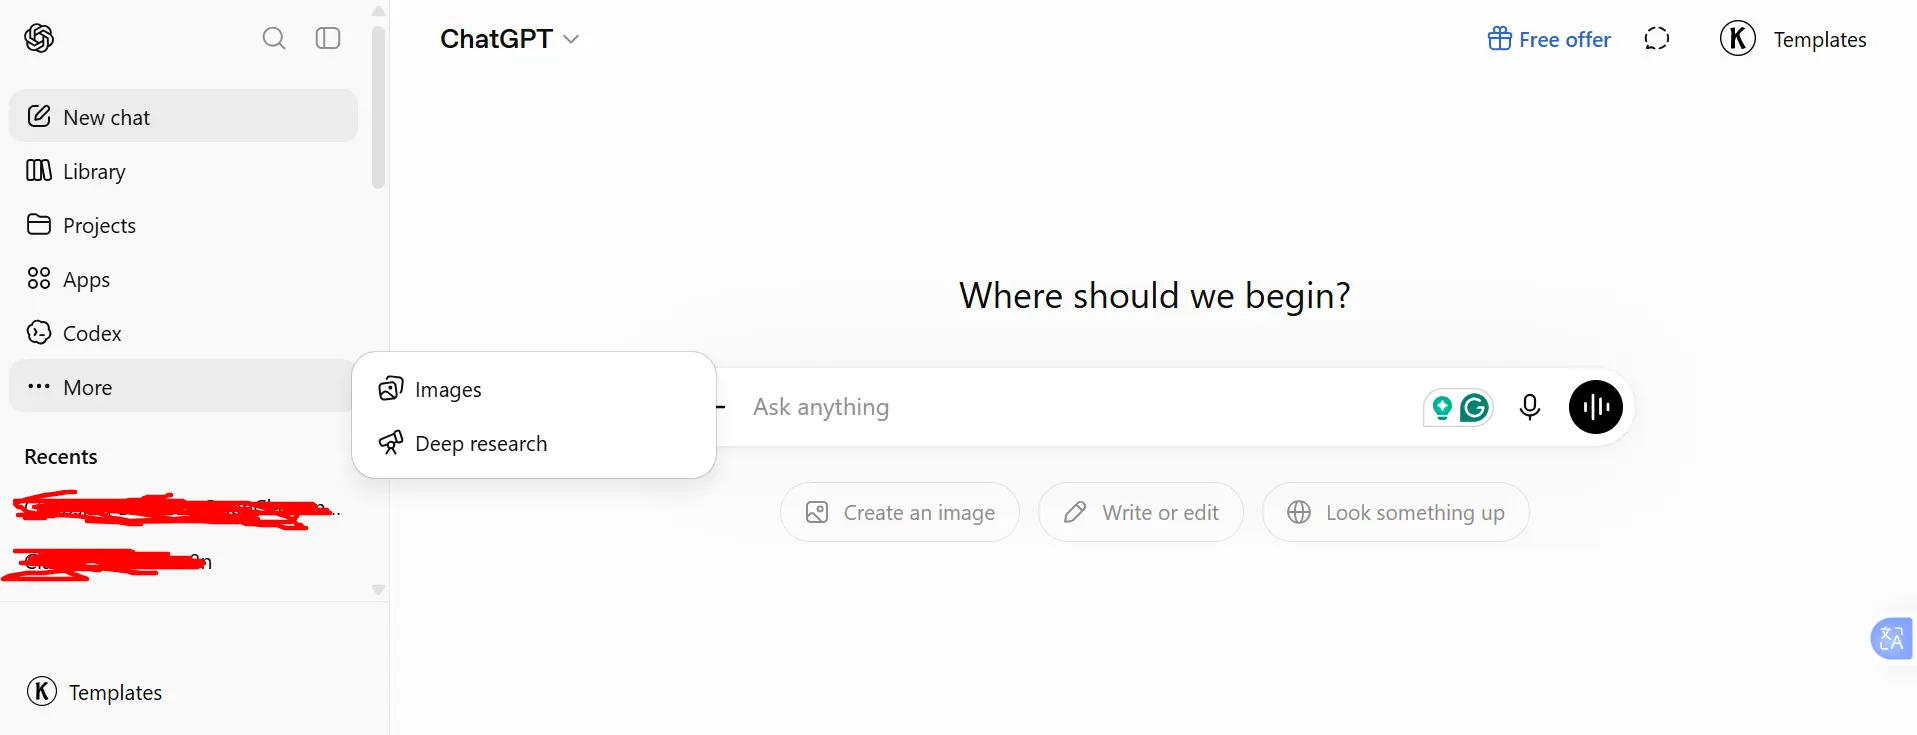Expand the ChatGPT model dropdown

(x=509, y=39)
